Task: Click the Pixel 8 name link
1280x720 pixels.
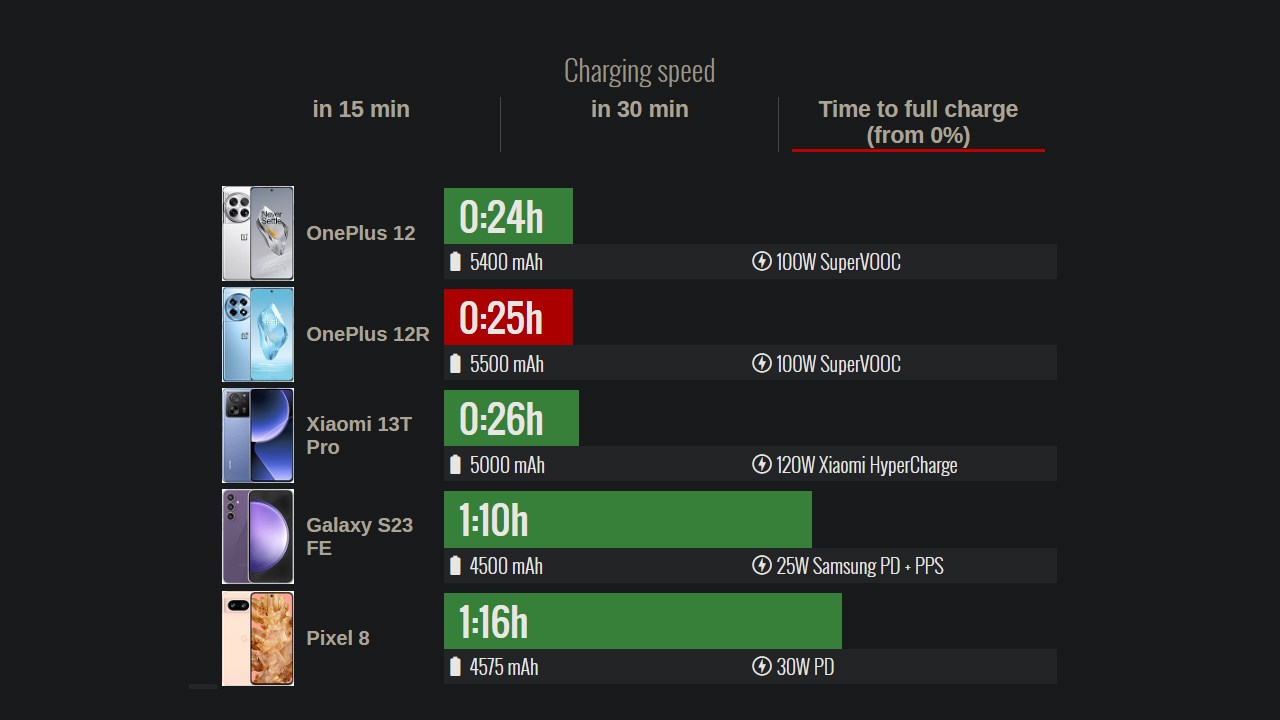Action: (x=338, y=638)
